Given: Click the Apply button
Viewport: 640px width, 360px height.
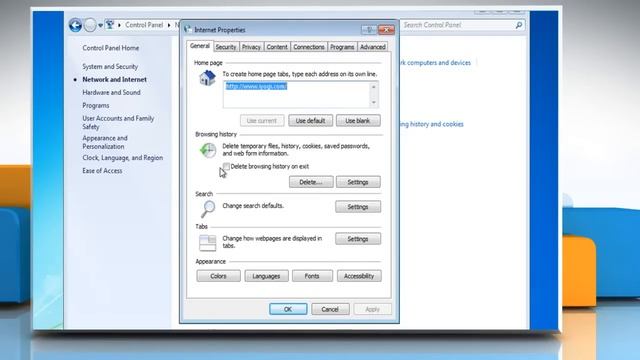Looking at the screenshot, I should tap(373, 309).
